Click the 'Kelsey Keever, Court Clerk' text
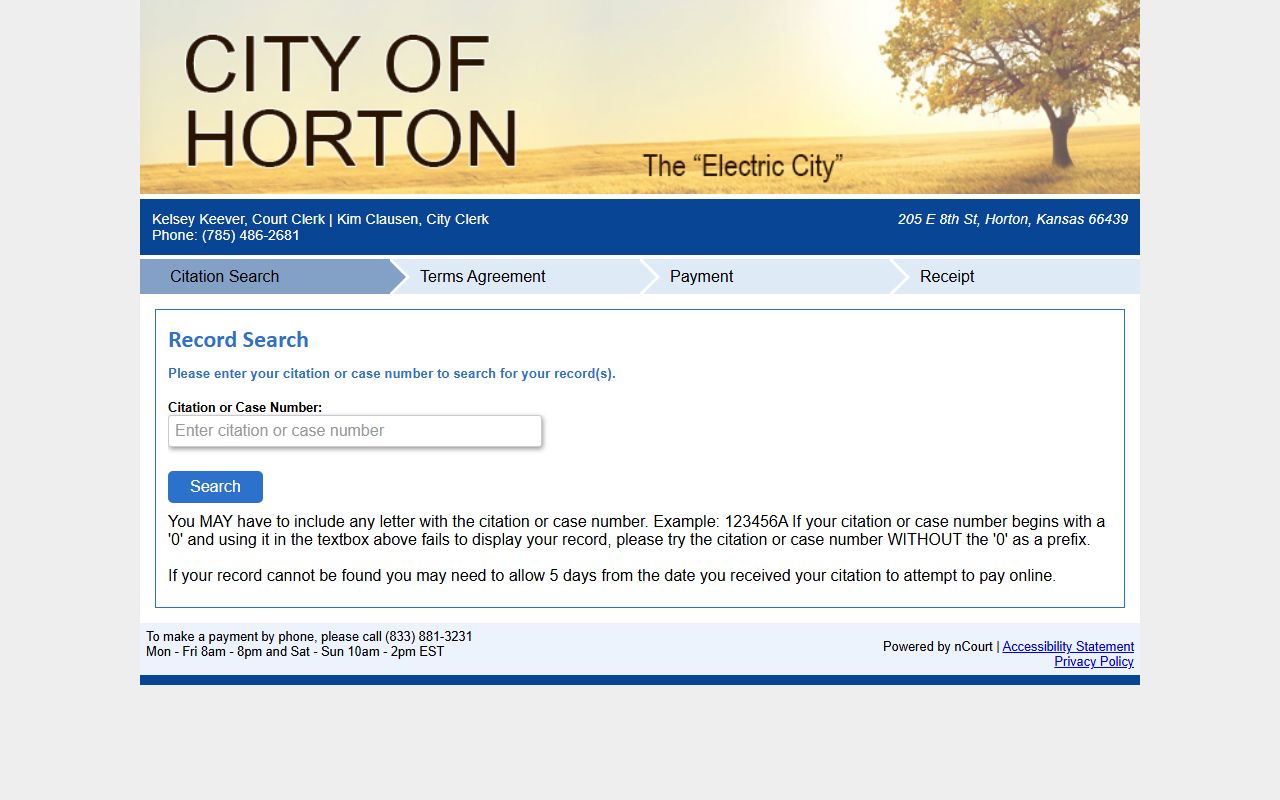Screen dimensions: 1280x800 239,219
